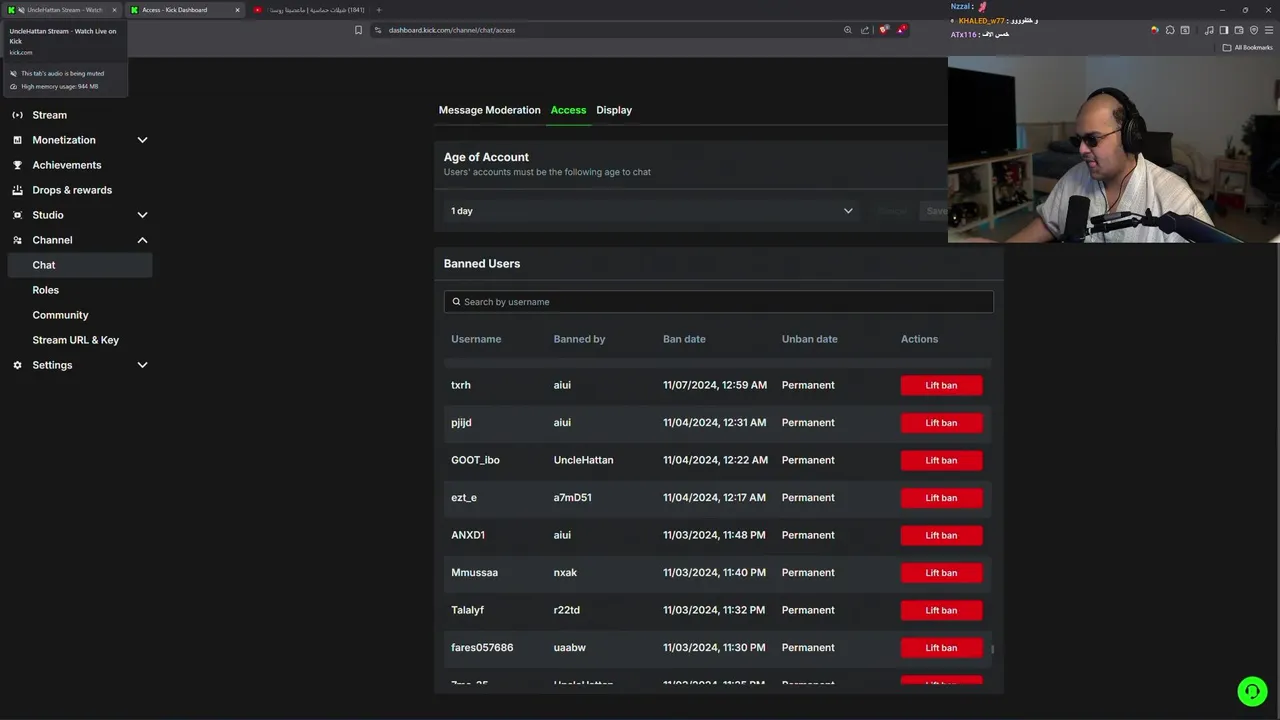Expand the Settings menu chevron

(142, 365)
